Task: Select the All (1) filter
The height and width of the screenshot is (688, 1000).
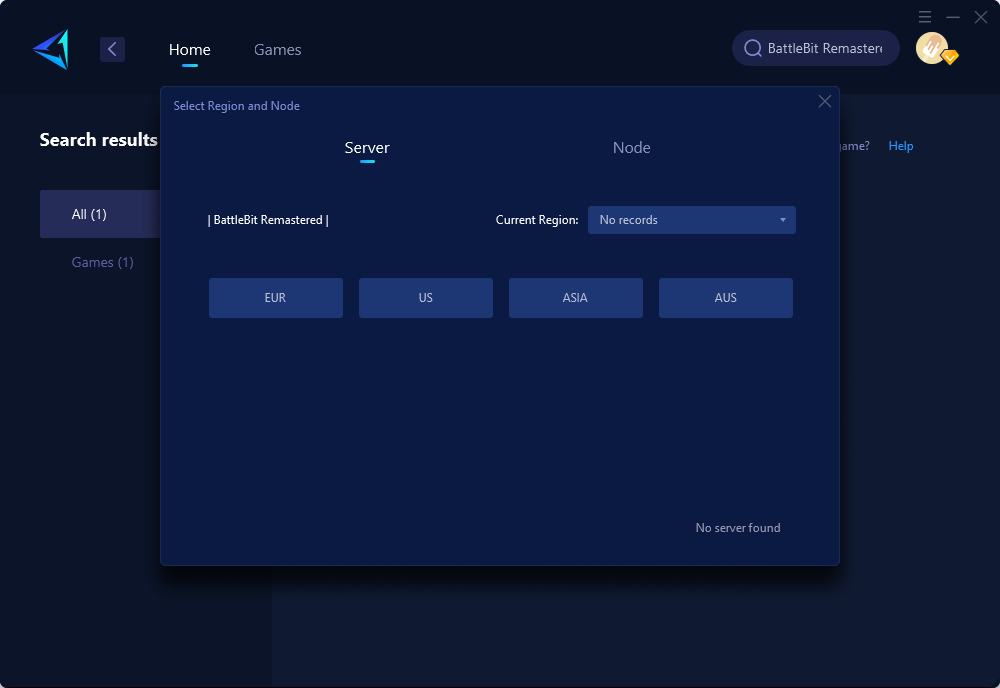Action: point(100,214)
